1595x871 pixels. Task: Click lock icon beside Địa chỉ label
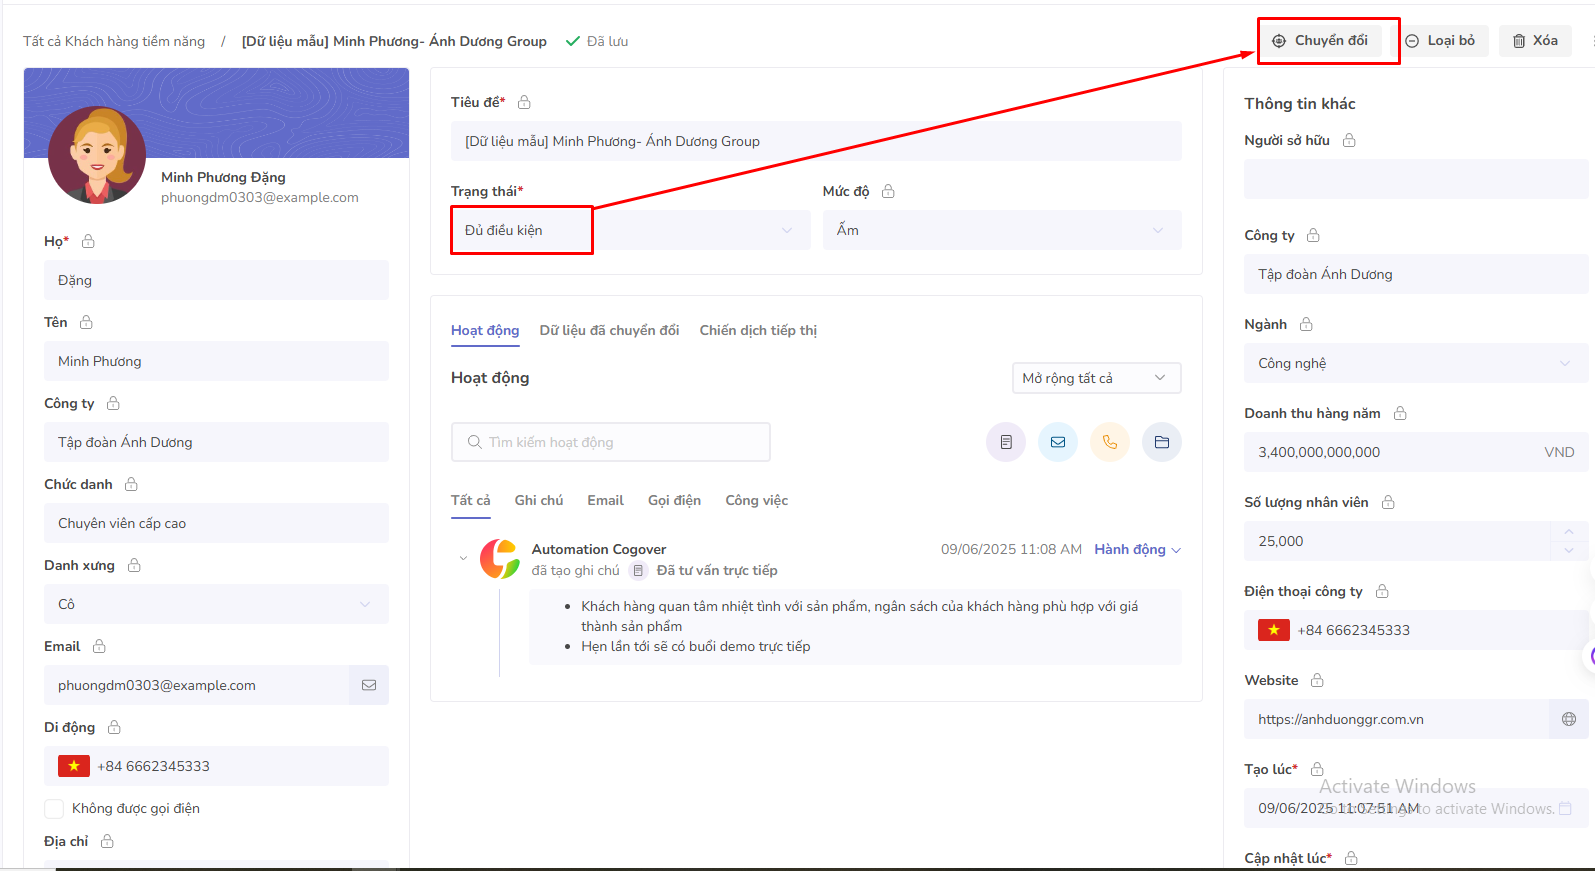tap(107, 841)
